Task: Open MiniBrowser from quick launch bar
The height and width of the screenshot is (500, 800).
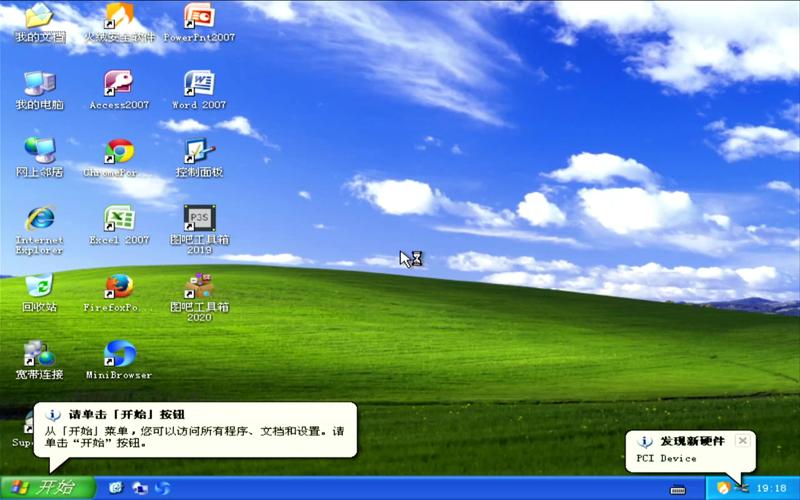Action: (x=162, y=488)
